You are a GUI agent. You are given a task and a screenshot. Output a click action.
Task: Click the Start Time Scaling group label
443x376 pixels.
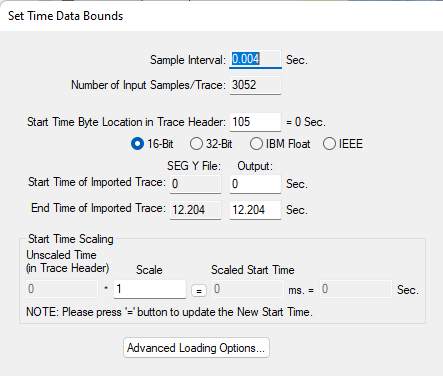click(x=71, y=239)
